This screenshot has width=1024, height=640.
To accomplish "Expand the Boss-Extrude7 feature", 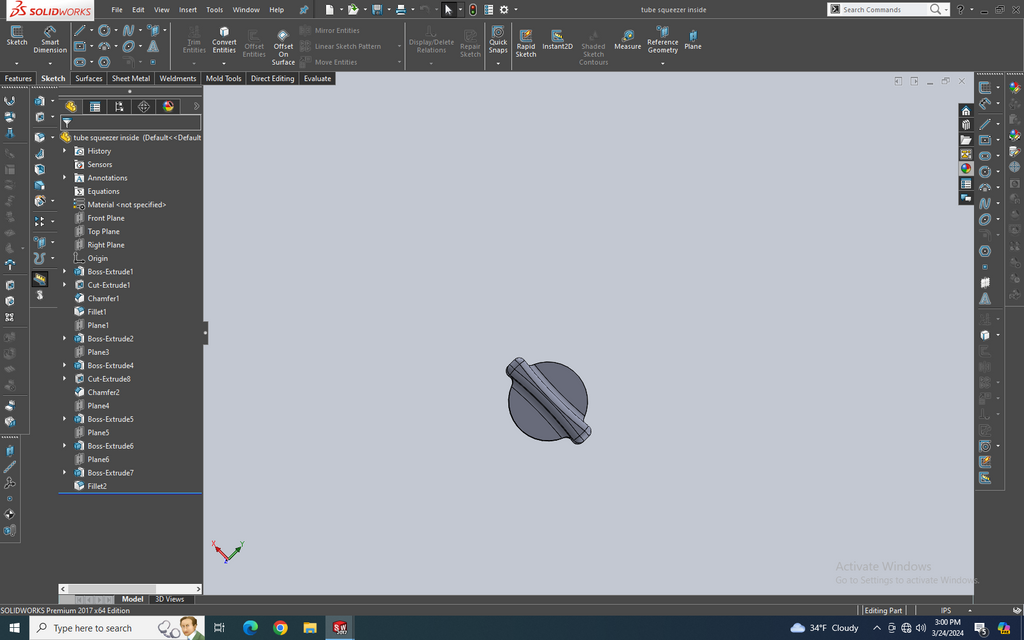I will (65, 472).
